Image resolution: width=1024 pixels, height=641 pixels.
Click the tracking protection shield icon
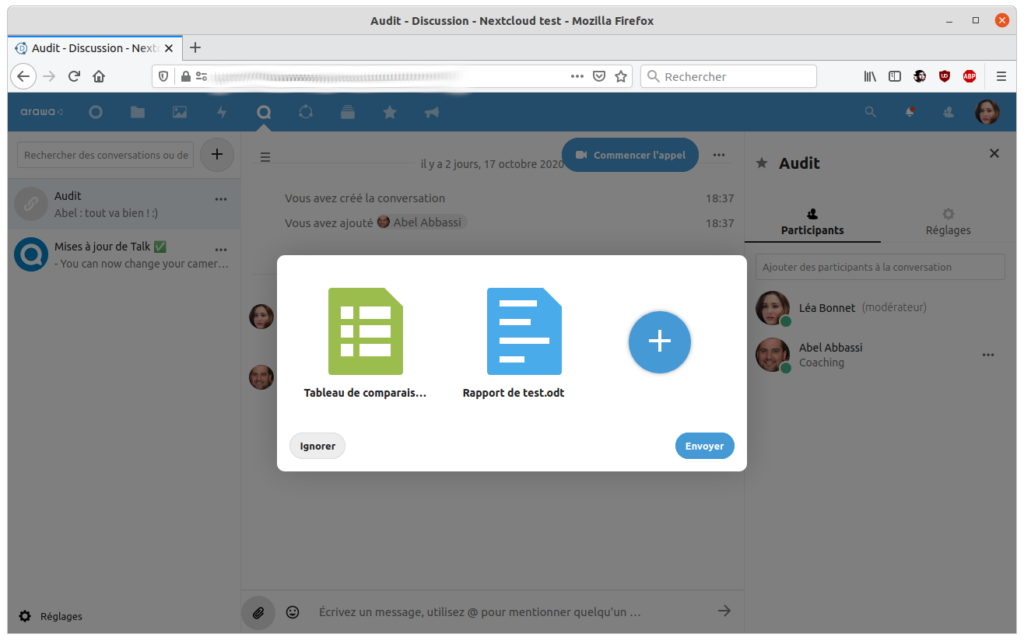163,76
